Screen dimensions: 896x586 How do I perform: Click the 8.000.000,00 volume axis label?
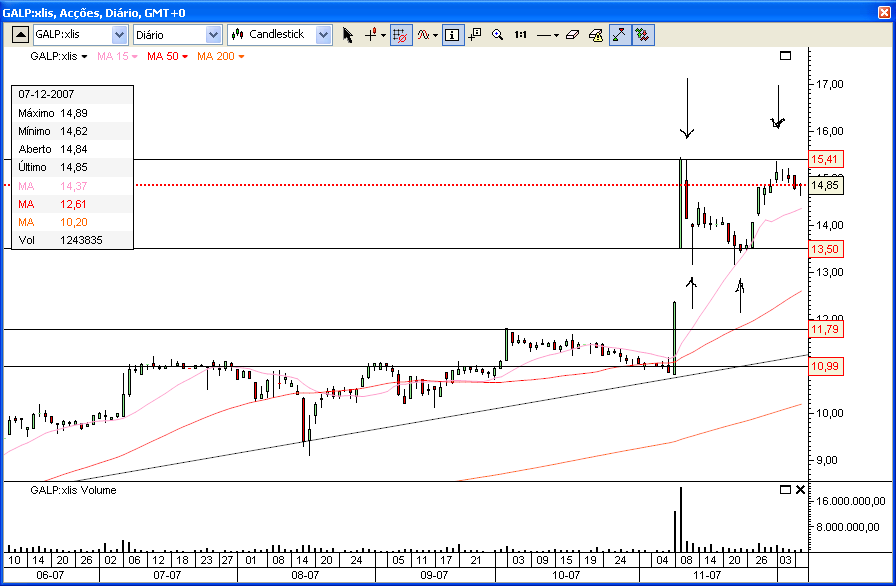pyautogui.click(x=848, y=527)
